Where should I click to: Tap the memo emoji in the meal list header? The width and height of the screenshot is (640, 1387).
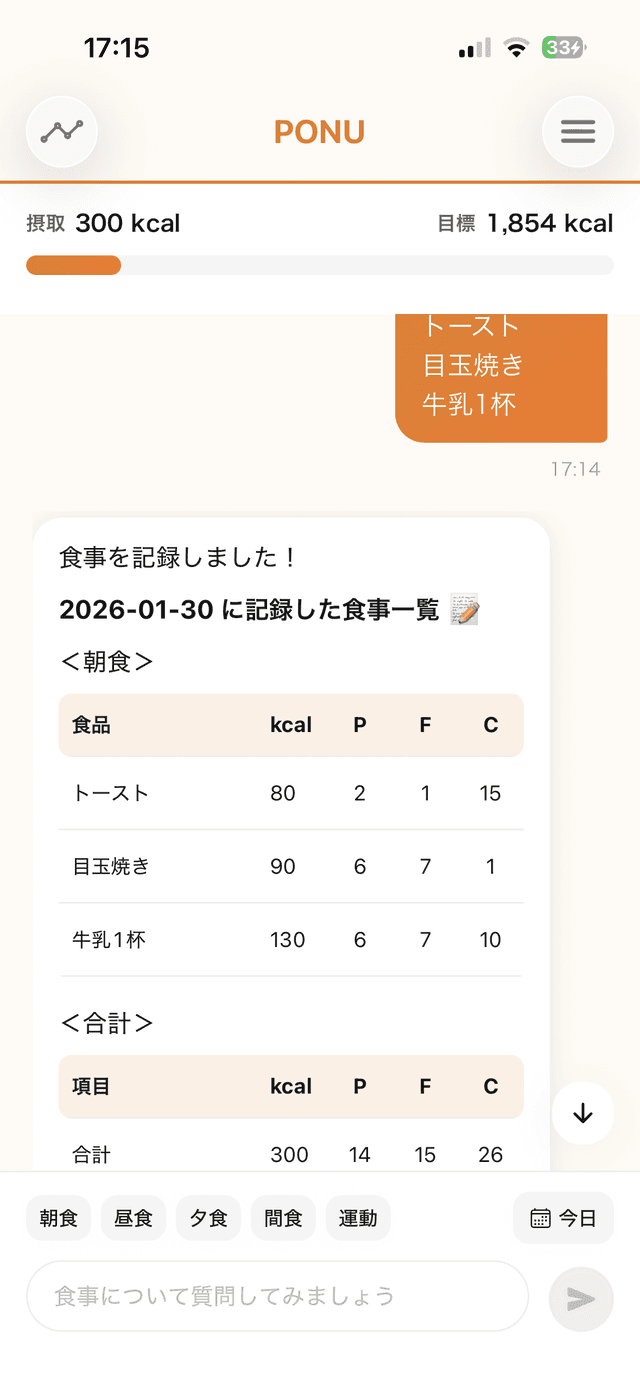click(462, 609)
